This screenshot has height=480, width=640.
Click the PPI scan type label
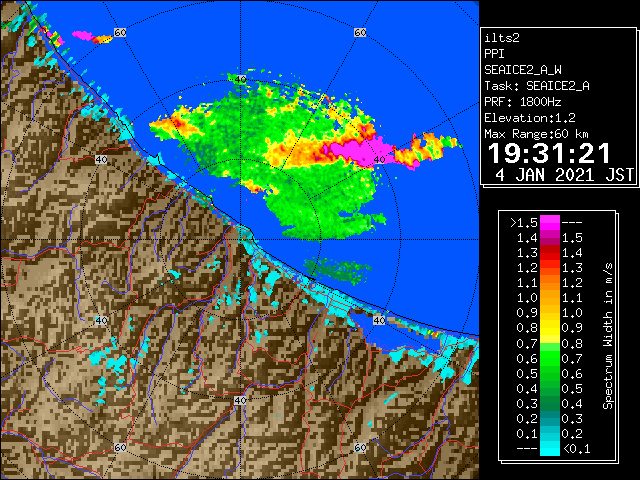[x=494, y=54]
